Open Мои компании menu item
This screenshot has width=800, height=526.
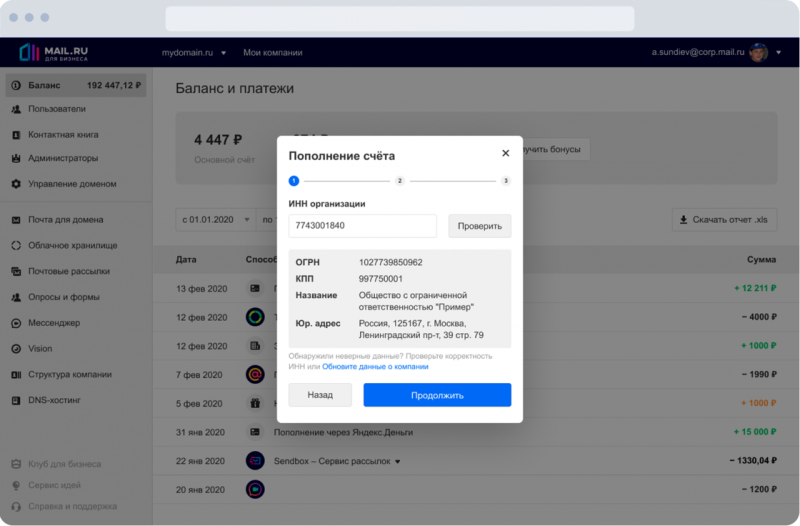[272, 52]
